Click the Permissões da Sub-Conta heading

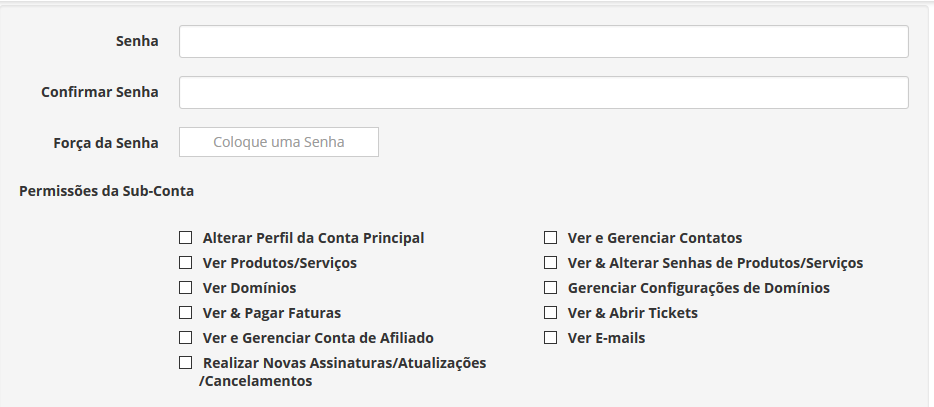point(106,190)
